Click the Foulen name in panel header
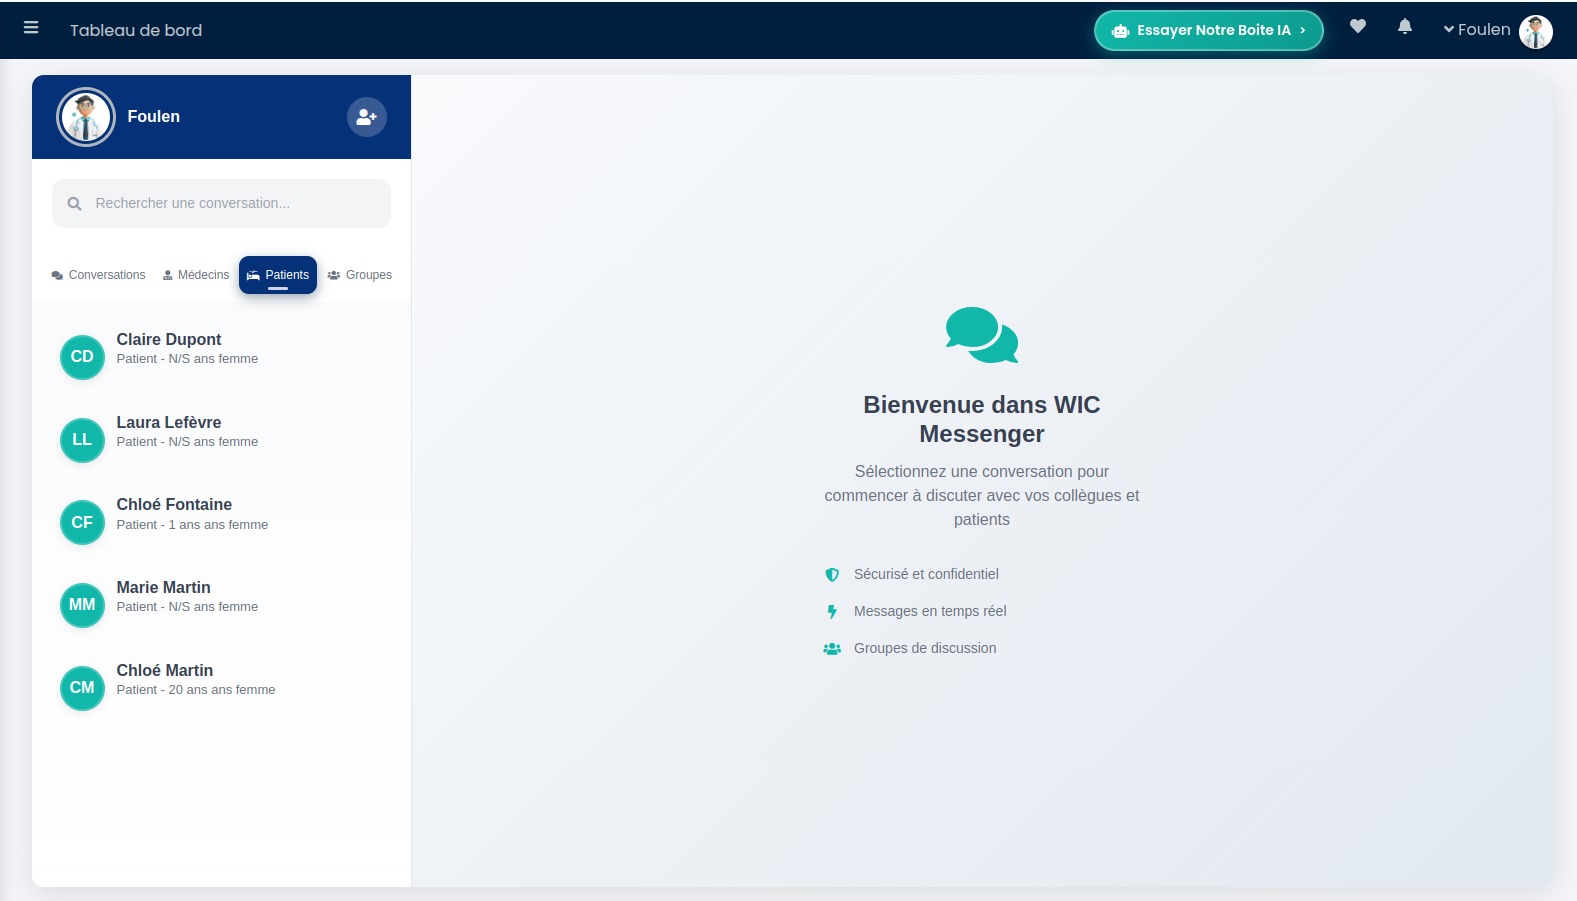Viewport: 1577px width, 901px height. pyautogui.click(x=154, y=117)
